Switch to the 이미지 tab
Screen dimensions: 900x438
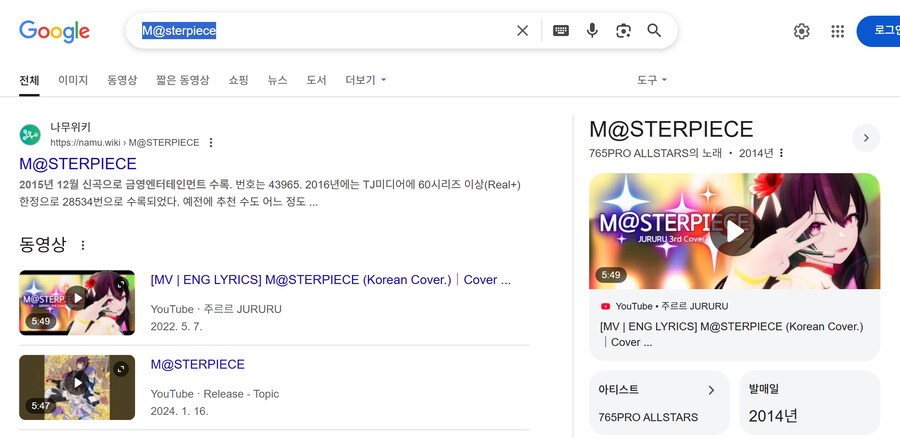click(x=73, y=80)
